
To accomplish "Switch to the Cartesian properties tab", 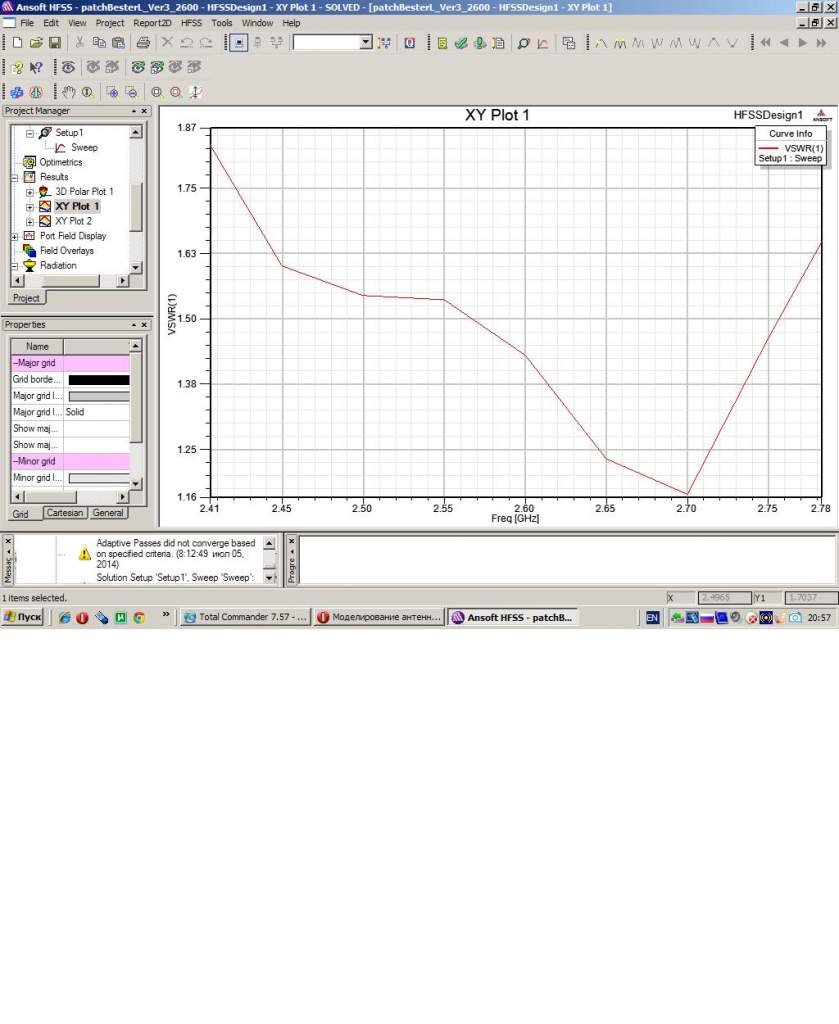I will pos(65,513).
